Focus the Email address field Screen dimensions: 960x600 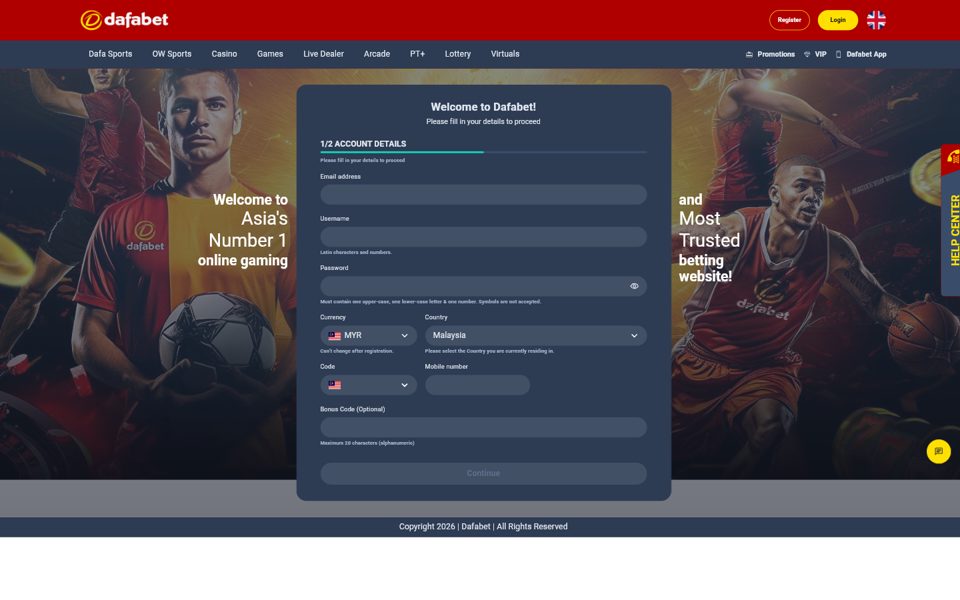tap(483, 195)
